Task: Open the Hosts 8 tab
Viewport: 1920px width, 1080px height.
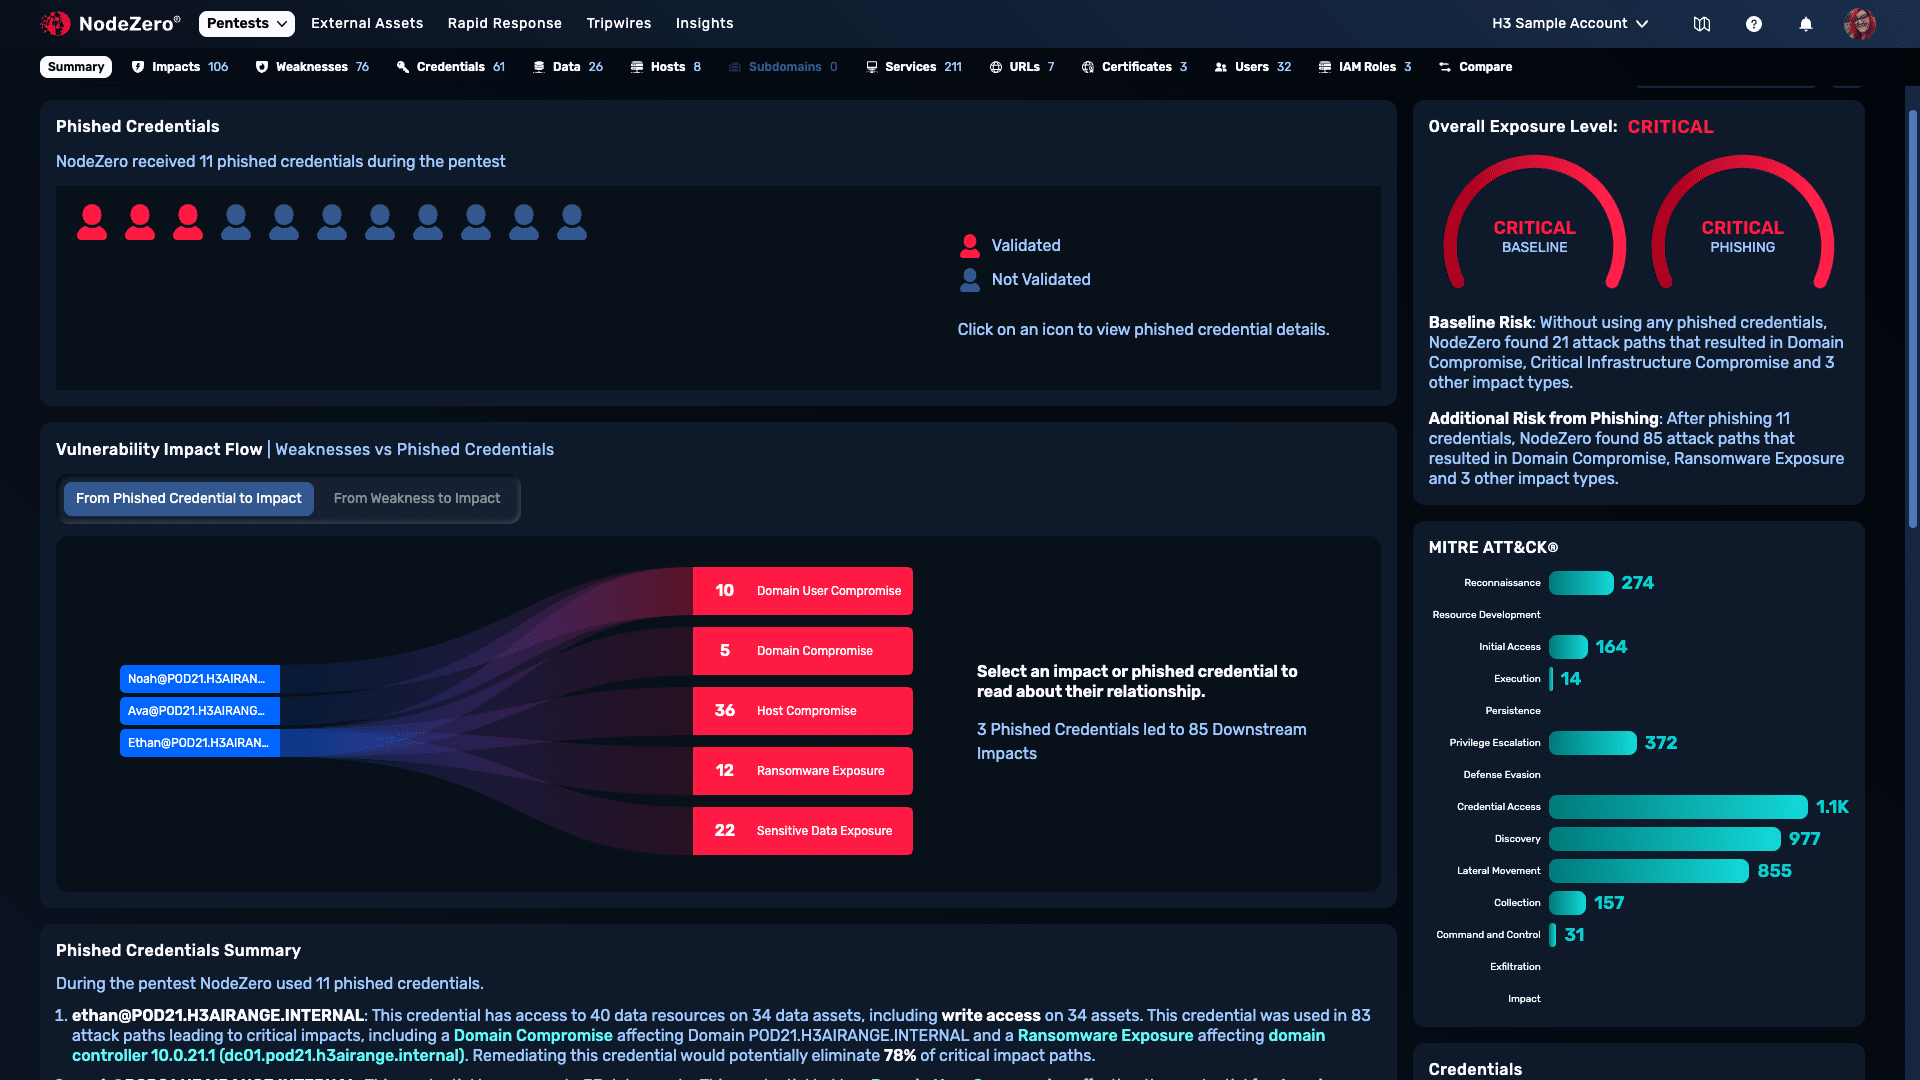Action: point(666,67)
